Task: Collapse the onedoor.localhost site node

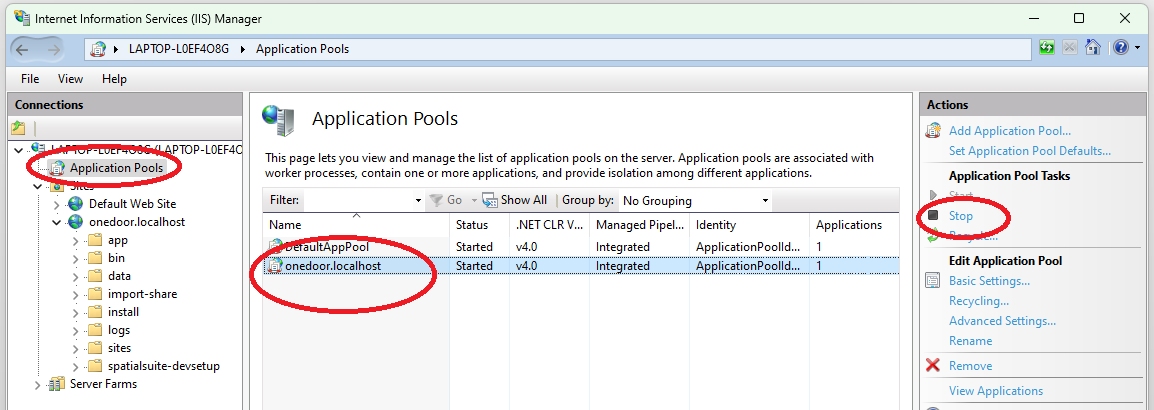Action: (57, 222)
